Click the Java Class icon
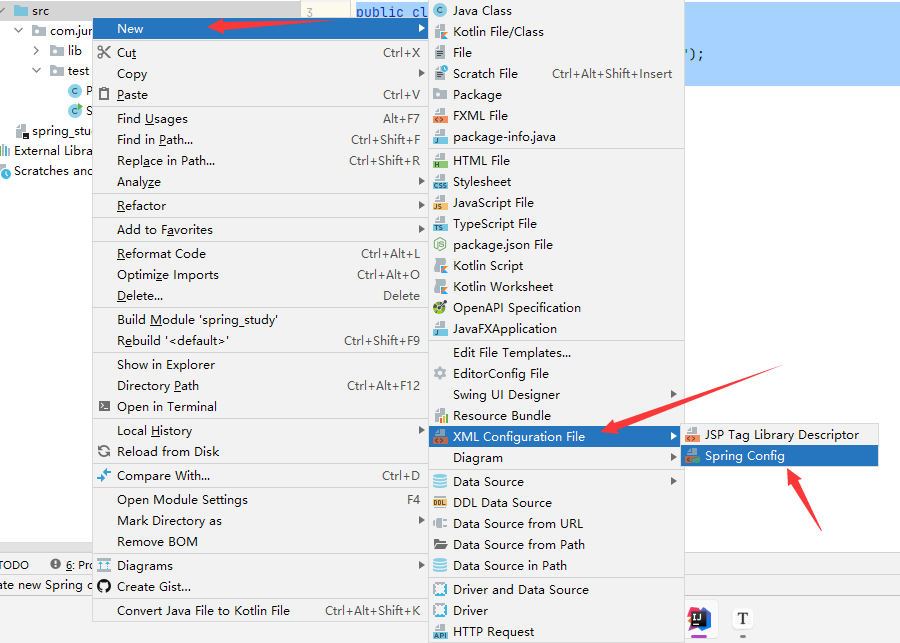900x643 pixels. click(x=440, y=10)
